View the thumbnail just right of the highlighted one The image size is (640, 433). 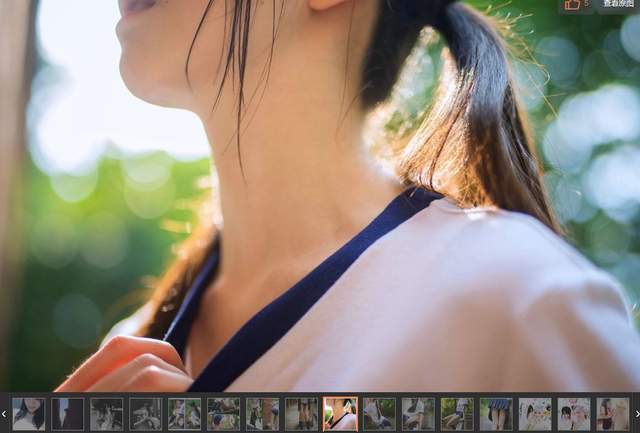pyautogui.click(x=379, y=413)
